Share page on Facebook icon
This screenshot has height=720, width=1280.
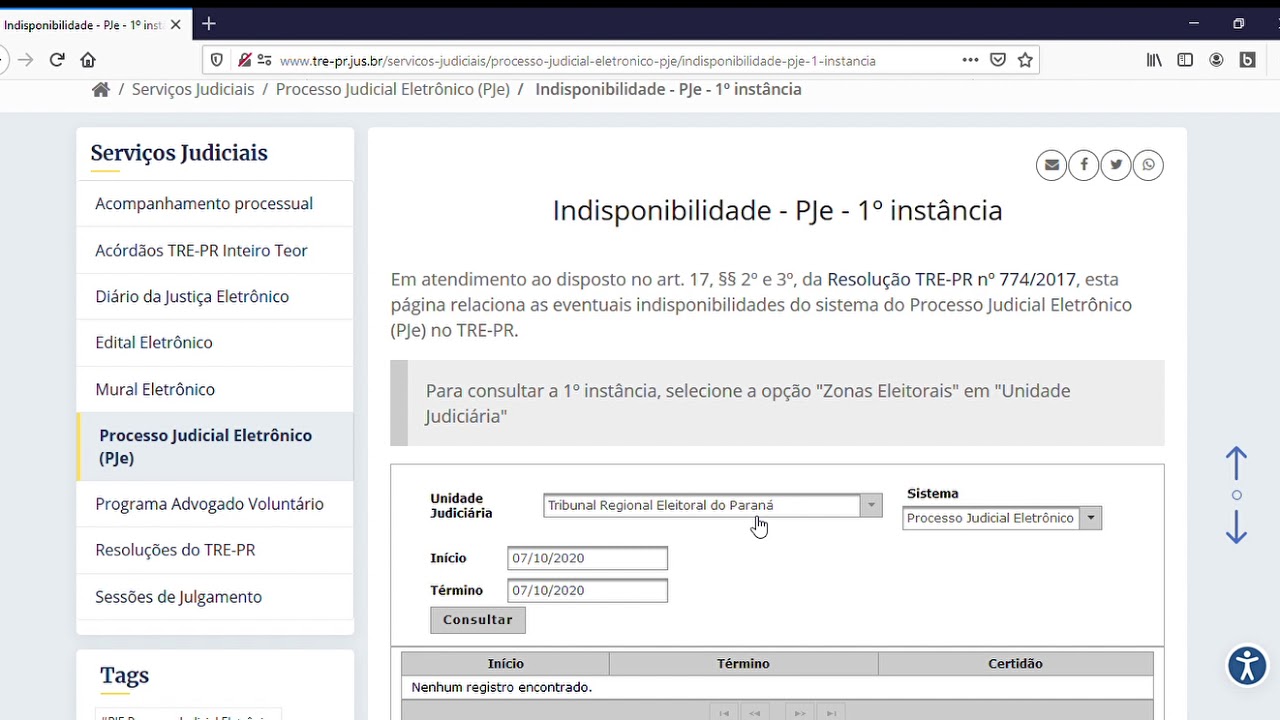(x=1084, y=165)
